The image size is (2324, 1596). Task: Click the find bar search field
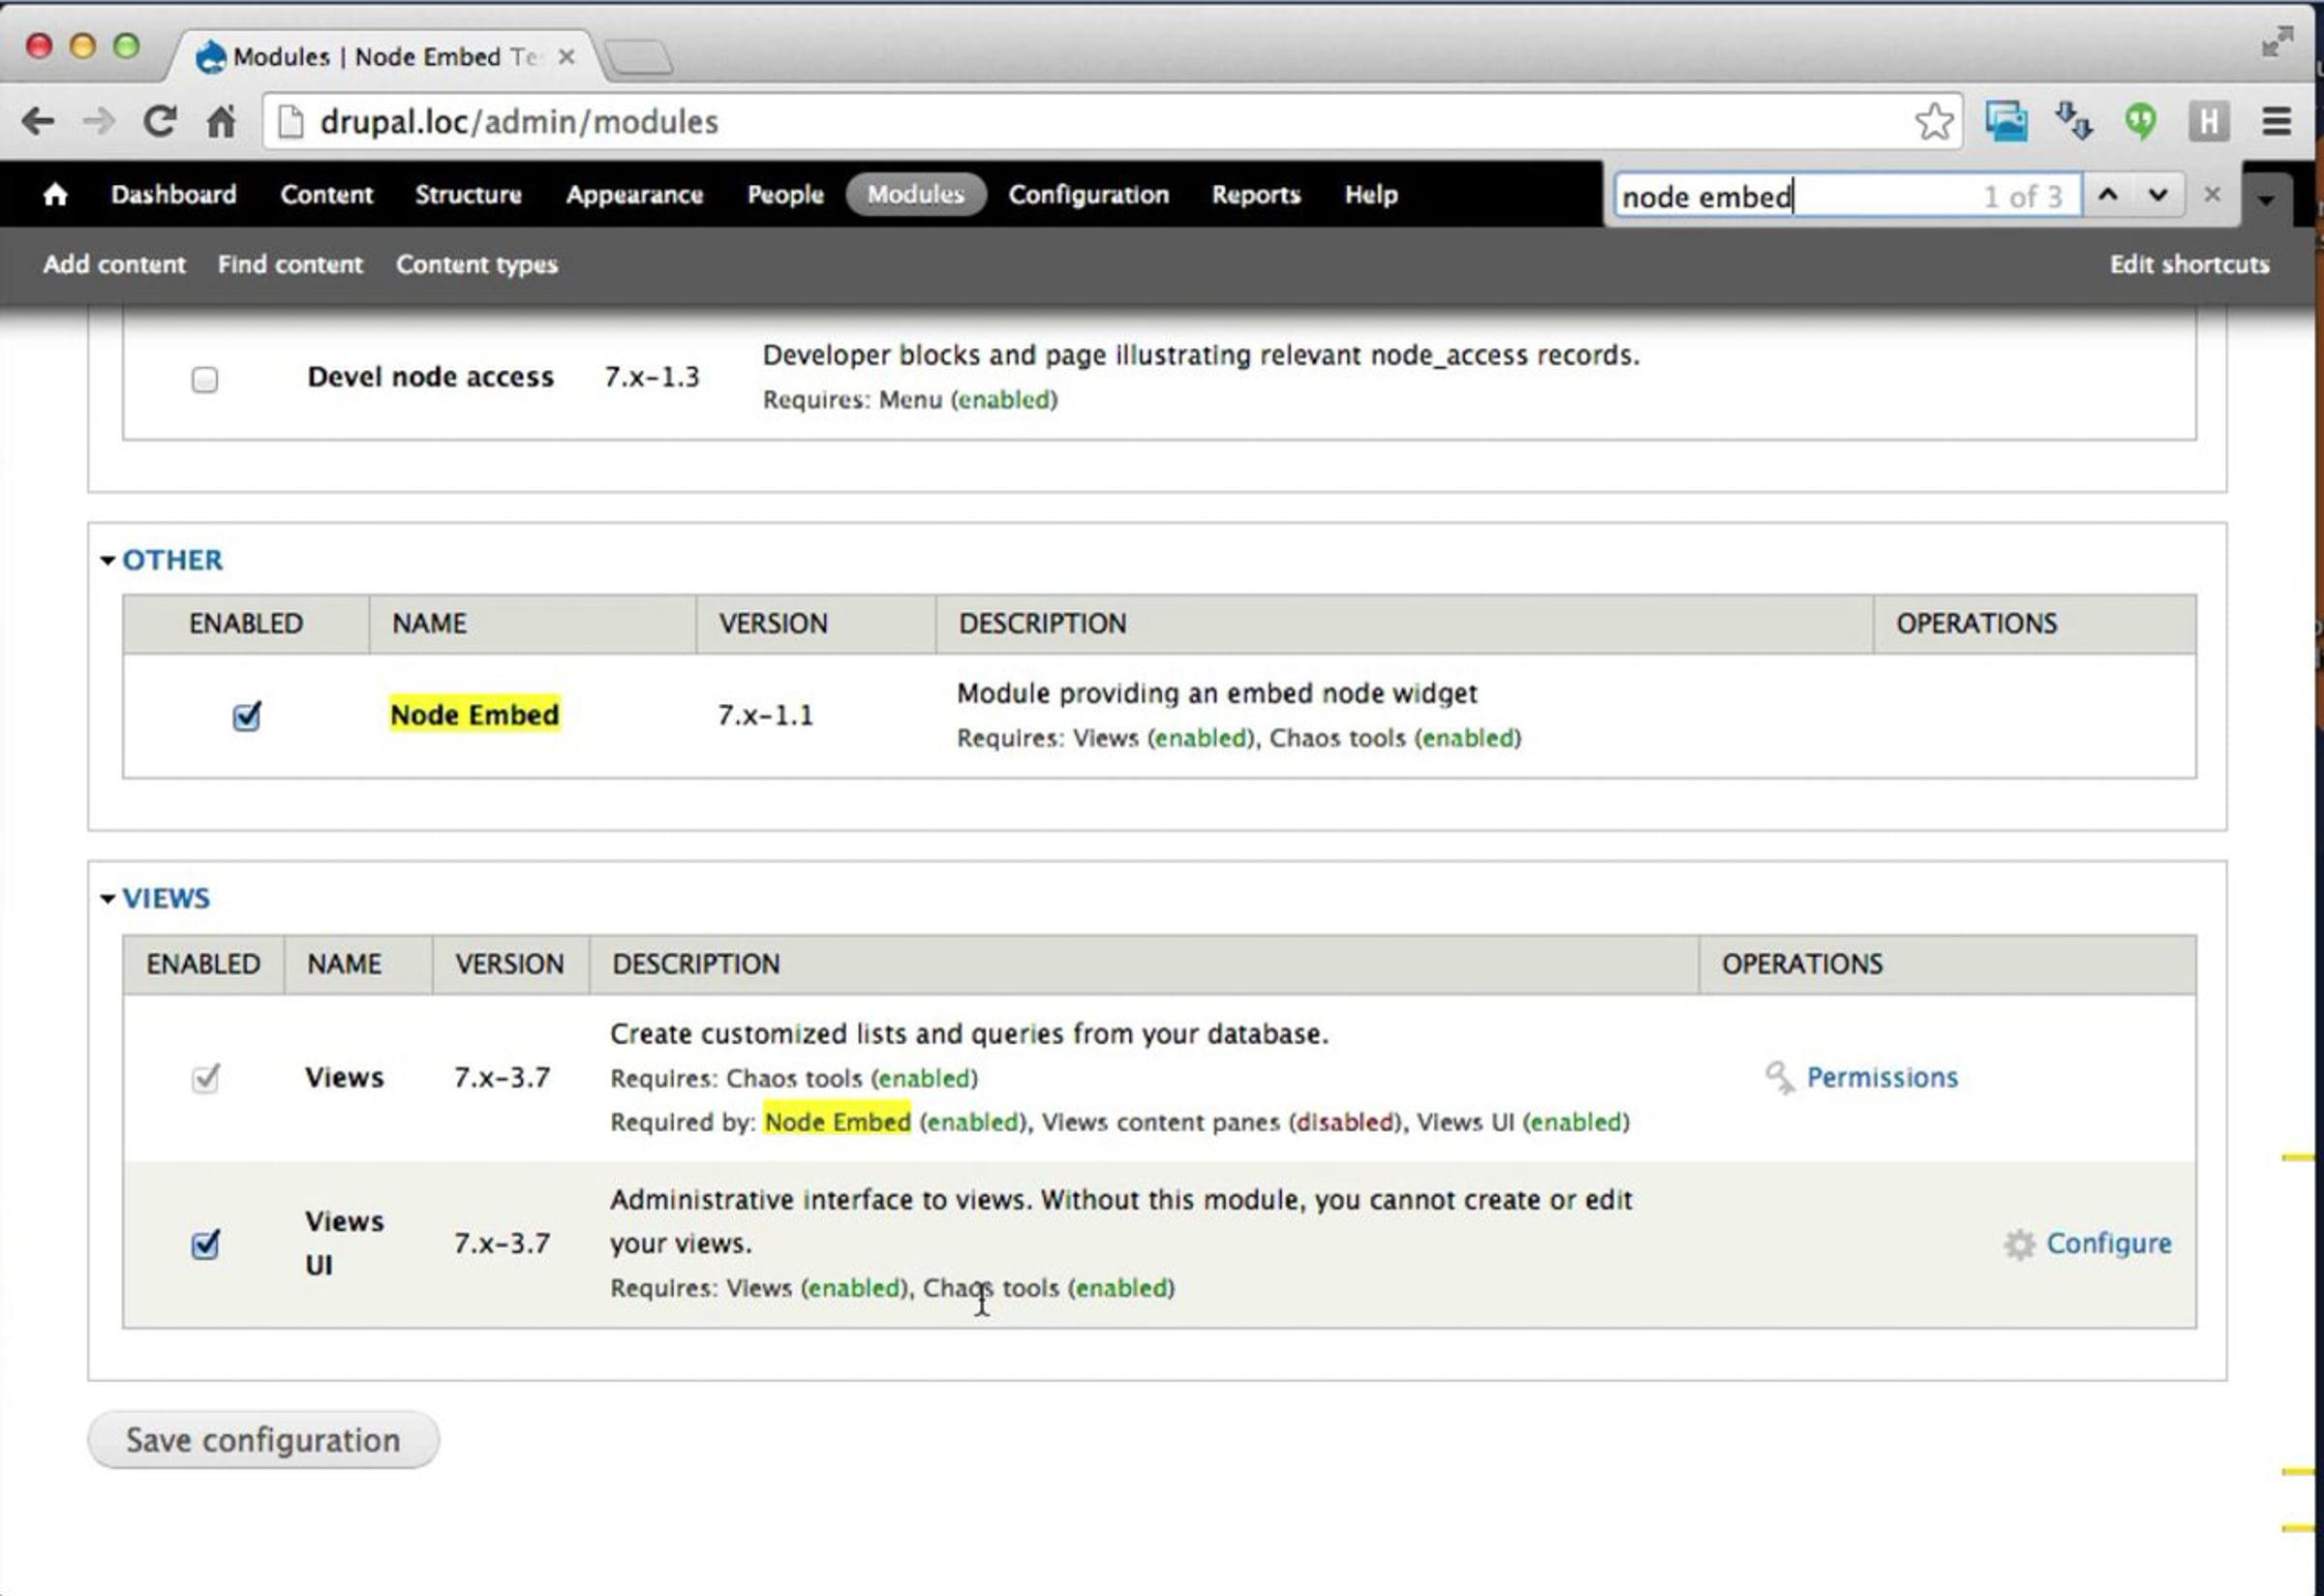(x=1790, y=197)
